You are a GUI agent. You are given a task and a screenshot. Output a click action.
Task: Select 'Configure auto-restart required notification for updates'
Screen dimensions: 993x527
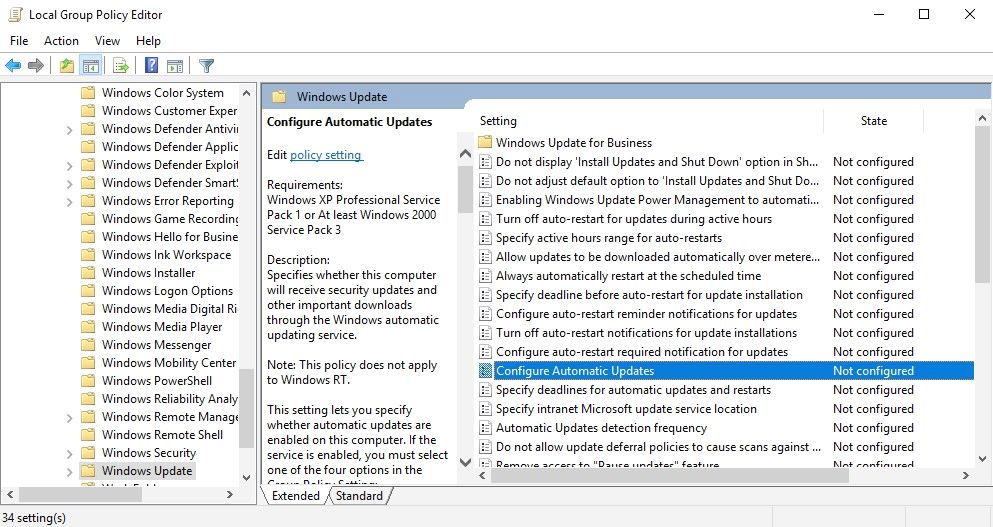point(642,352)
